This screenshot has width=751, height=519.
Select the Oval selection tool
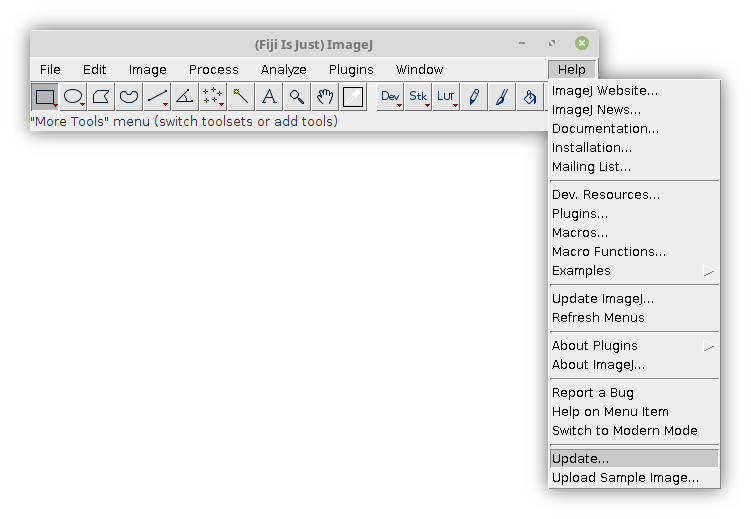click(x=73, y=97)
